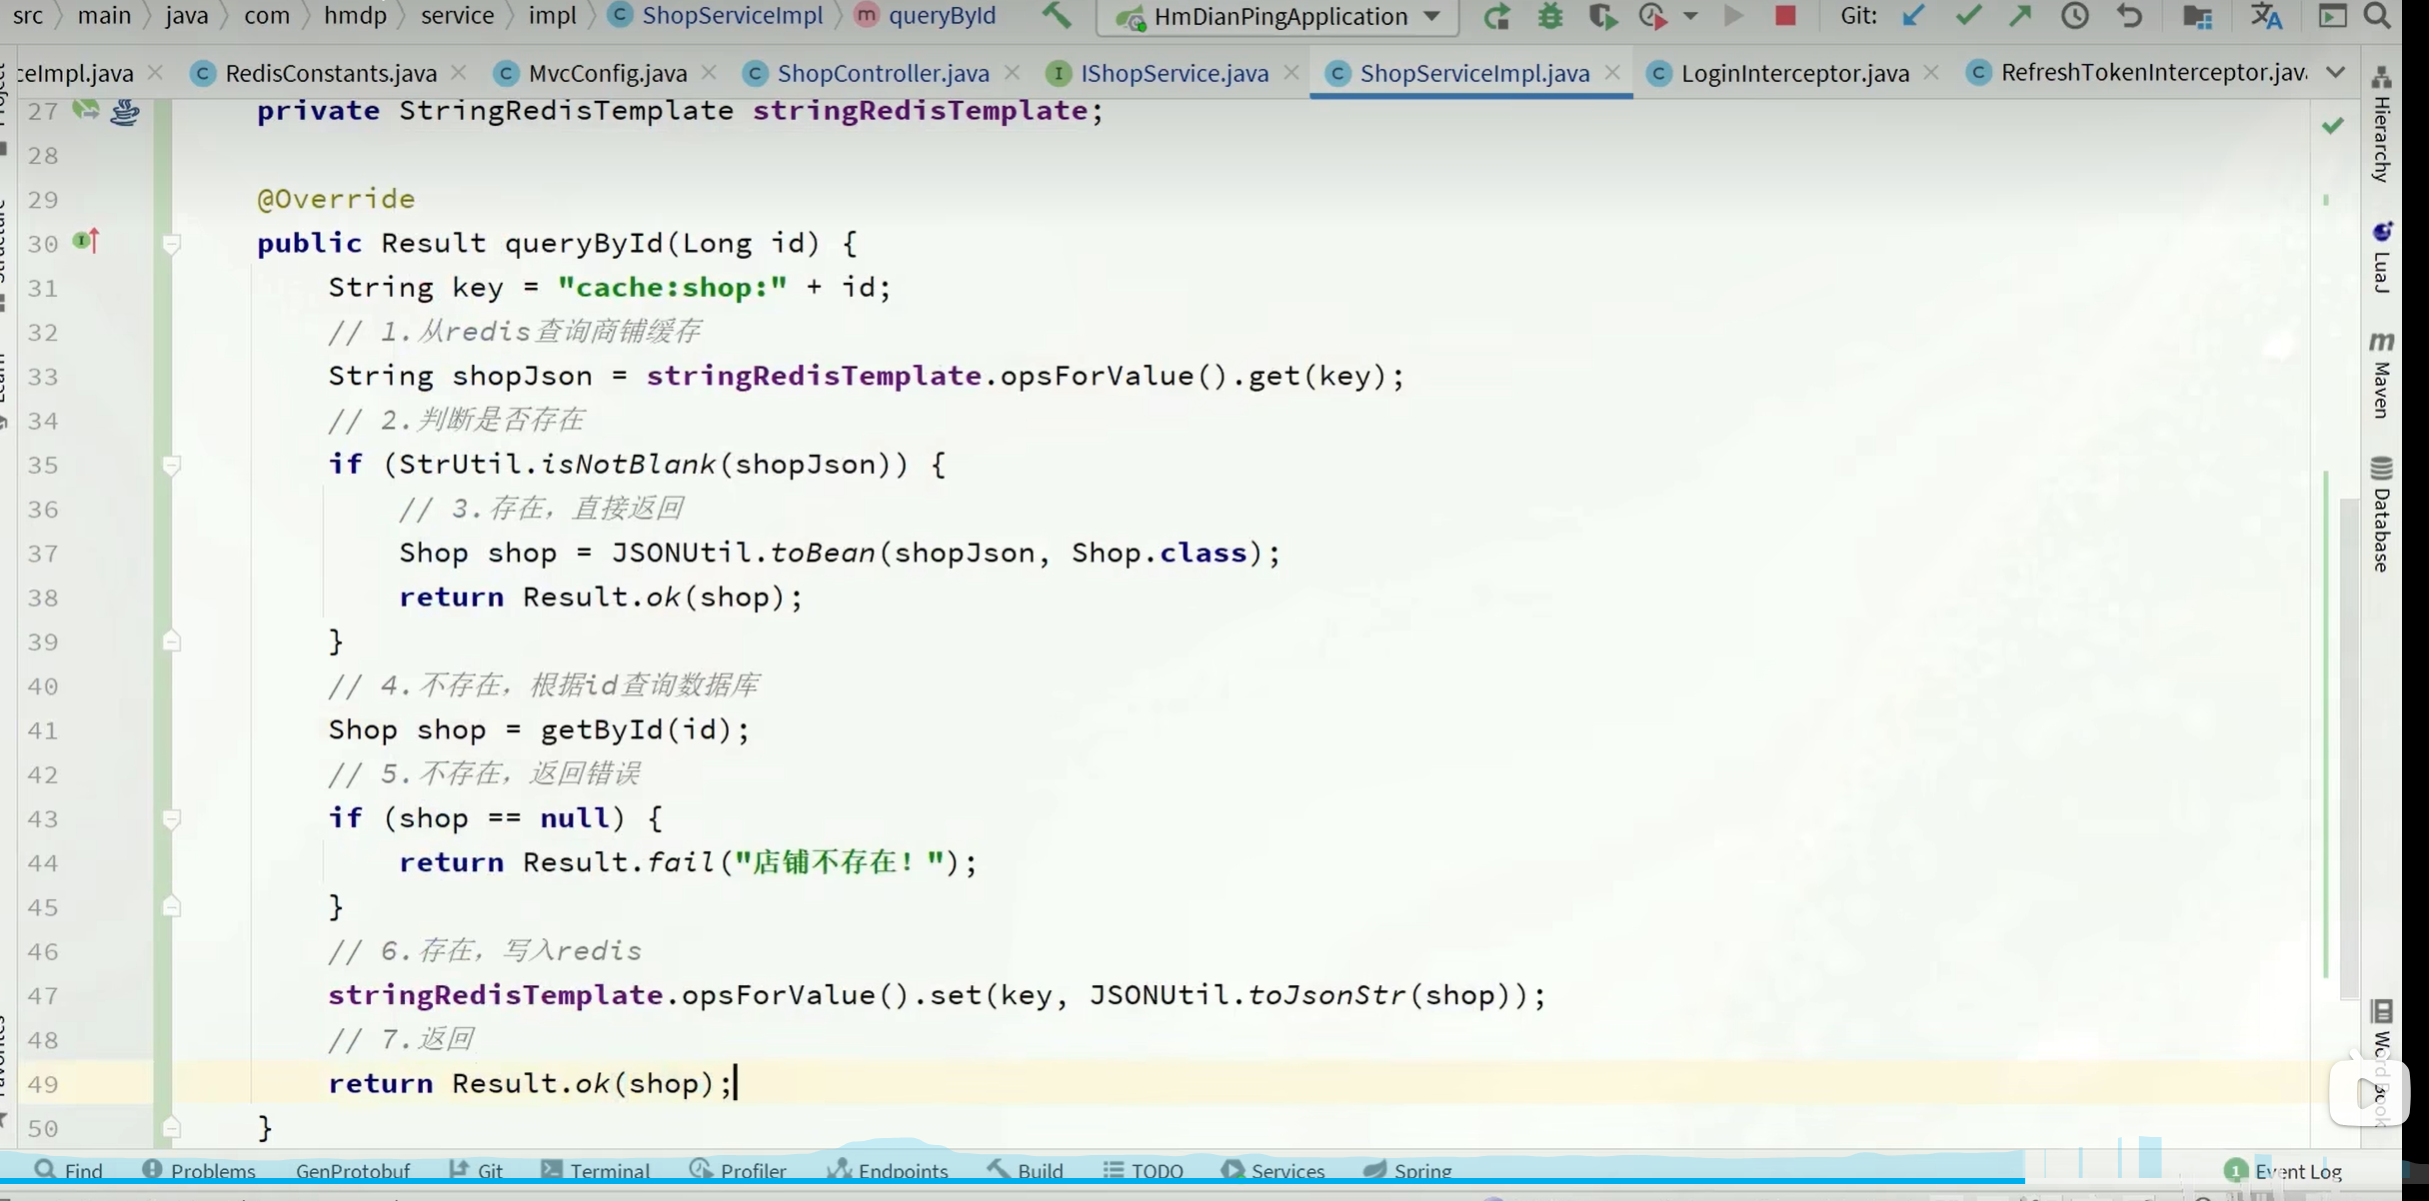Switch to the LoginInterceptor.java tab
The height and width of the screenshot is (1201, 2429).
click(1794, 73)
